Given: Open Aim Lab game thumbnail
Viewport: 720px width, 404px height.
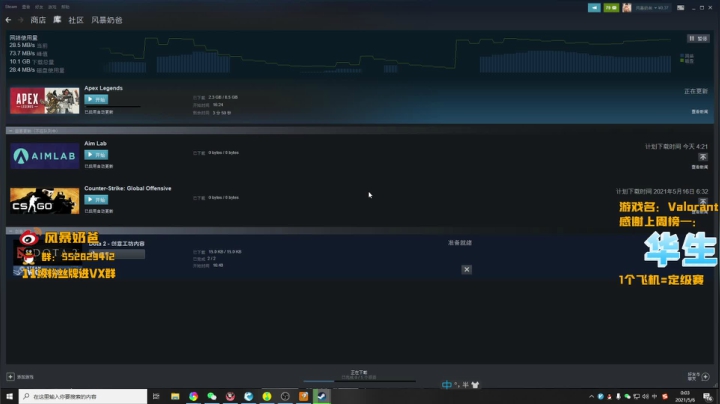Looking at the screenshot, I should tap(45, 156).
